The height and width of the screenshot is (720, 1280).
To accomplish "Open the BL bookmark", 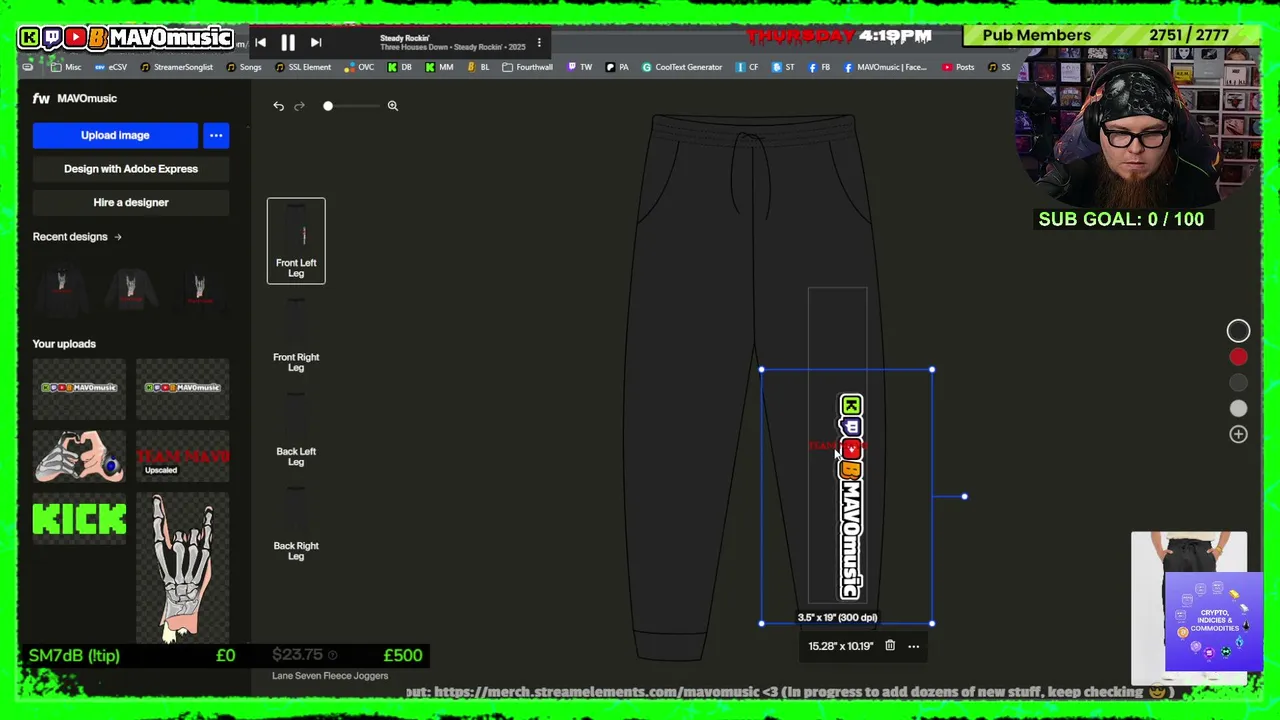I will pyautogui.click(x=478, y=67).
